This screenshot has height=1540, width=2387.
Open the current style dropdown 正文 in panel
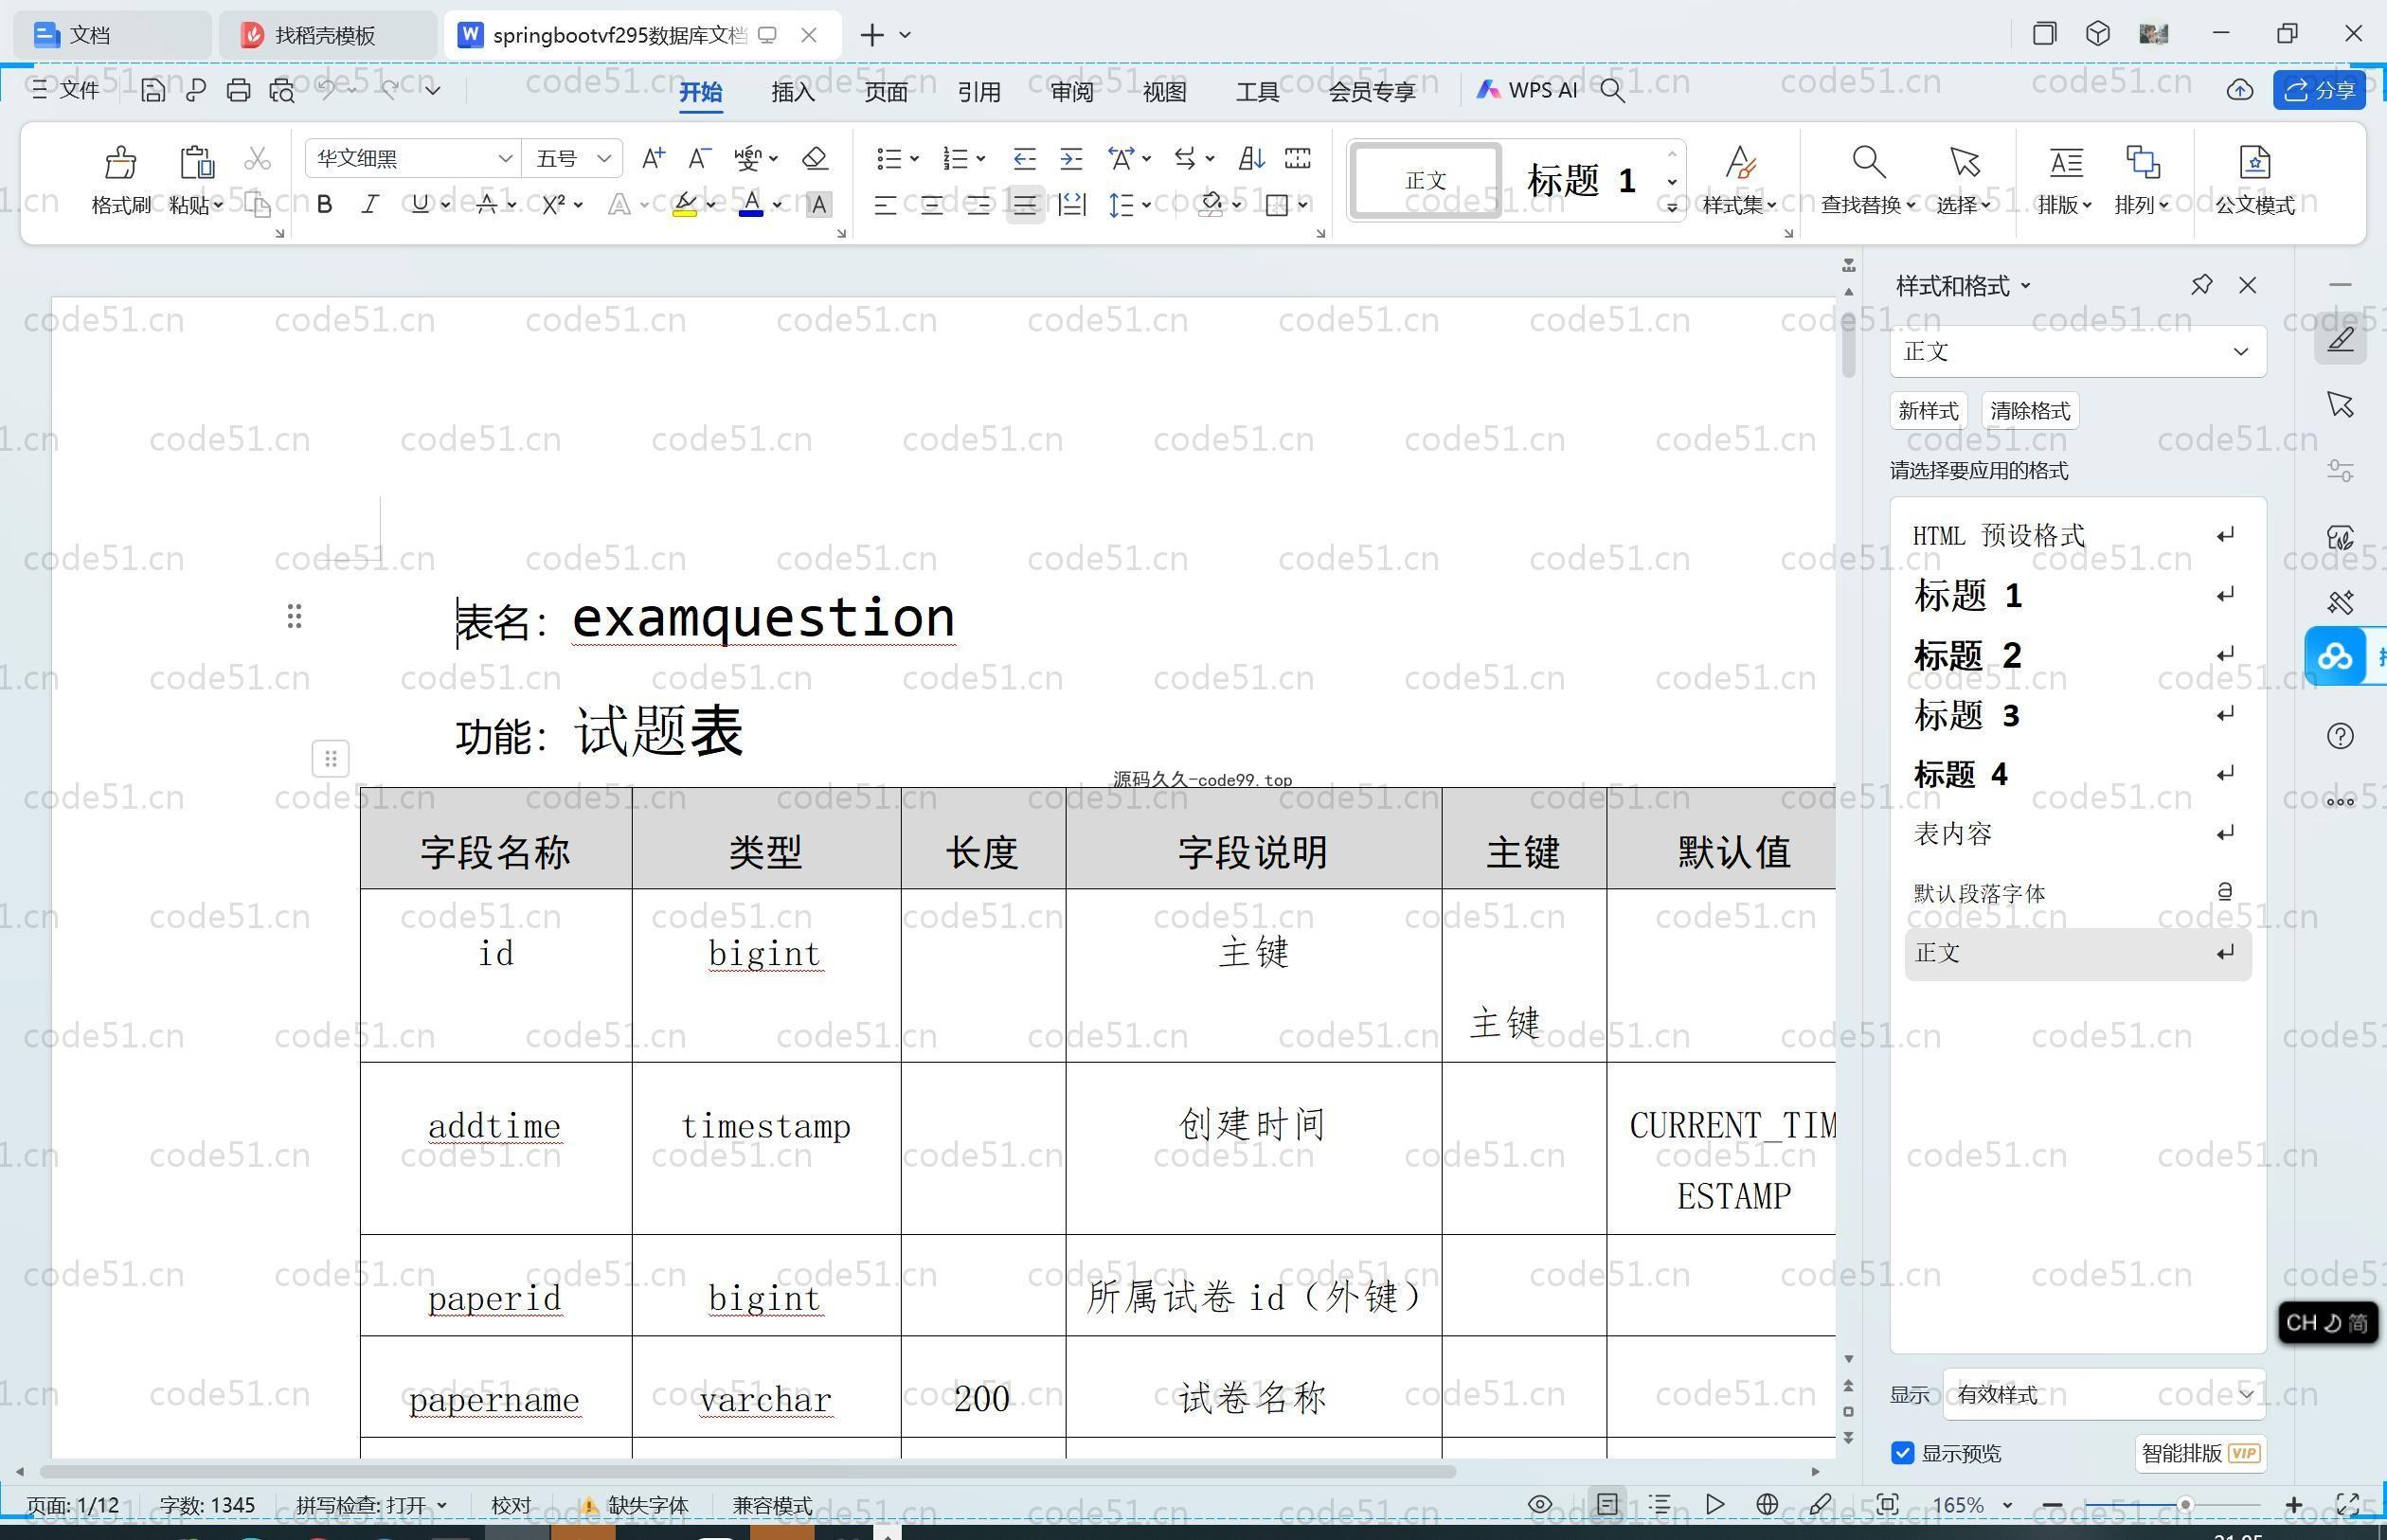coord(2077,351)
